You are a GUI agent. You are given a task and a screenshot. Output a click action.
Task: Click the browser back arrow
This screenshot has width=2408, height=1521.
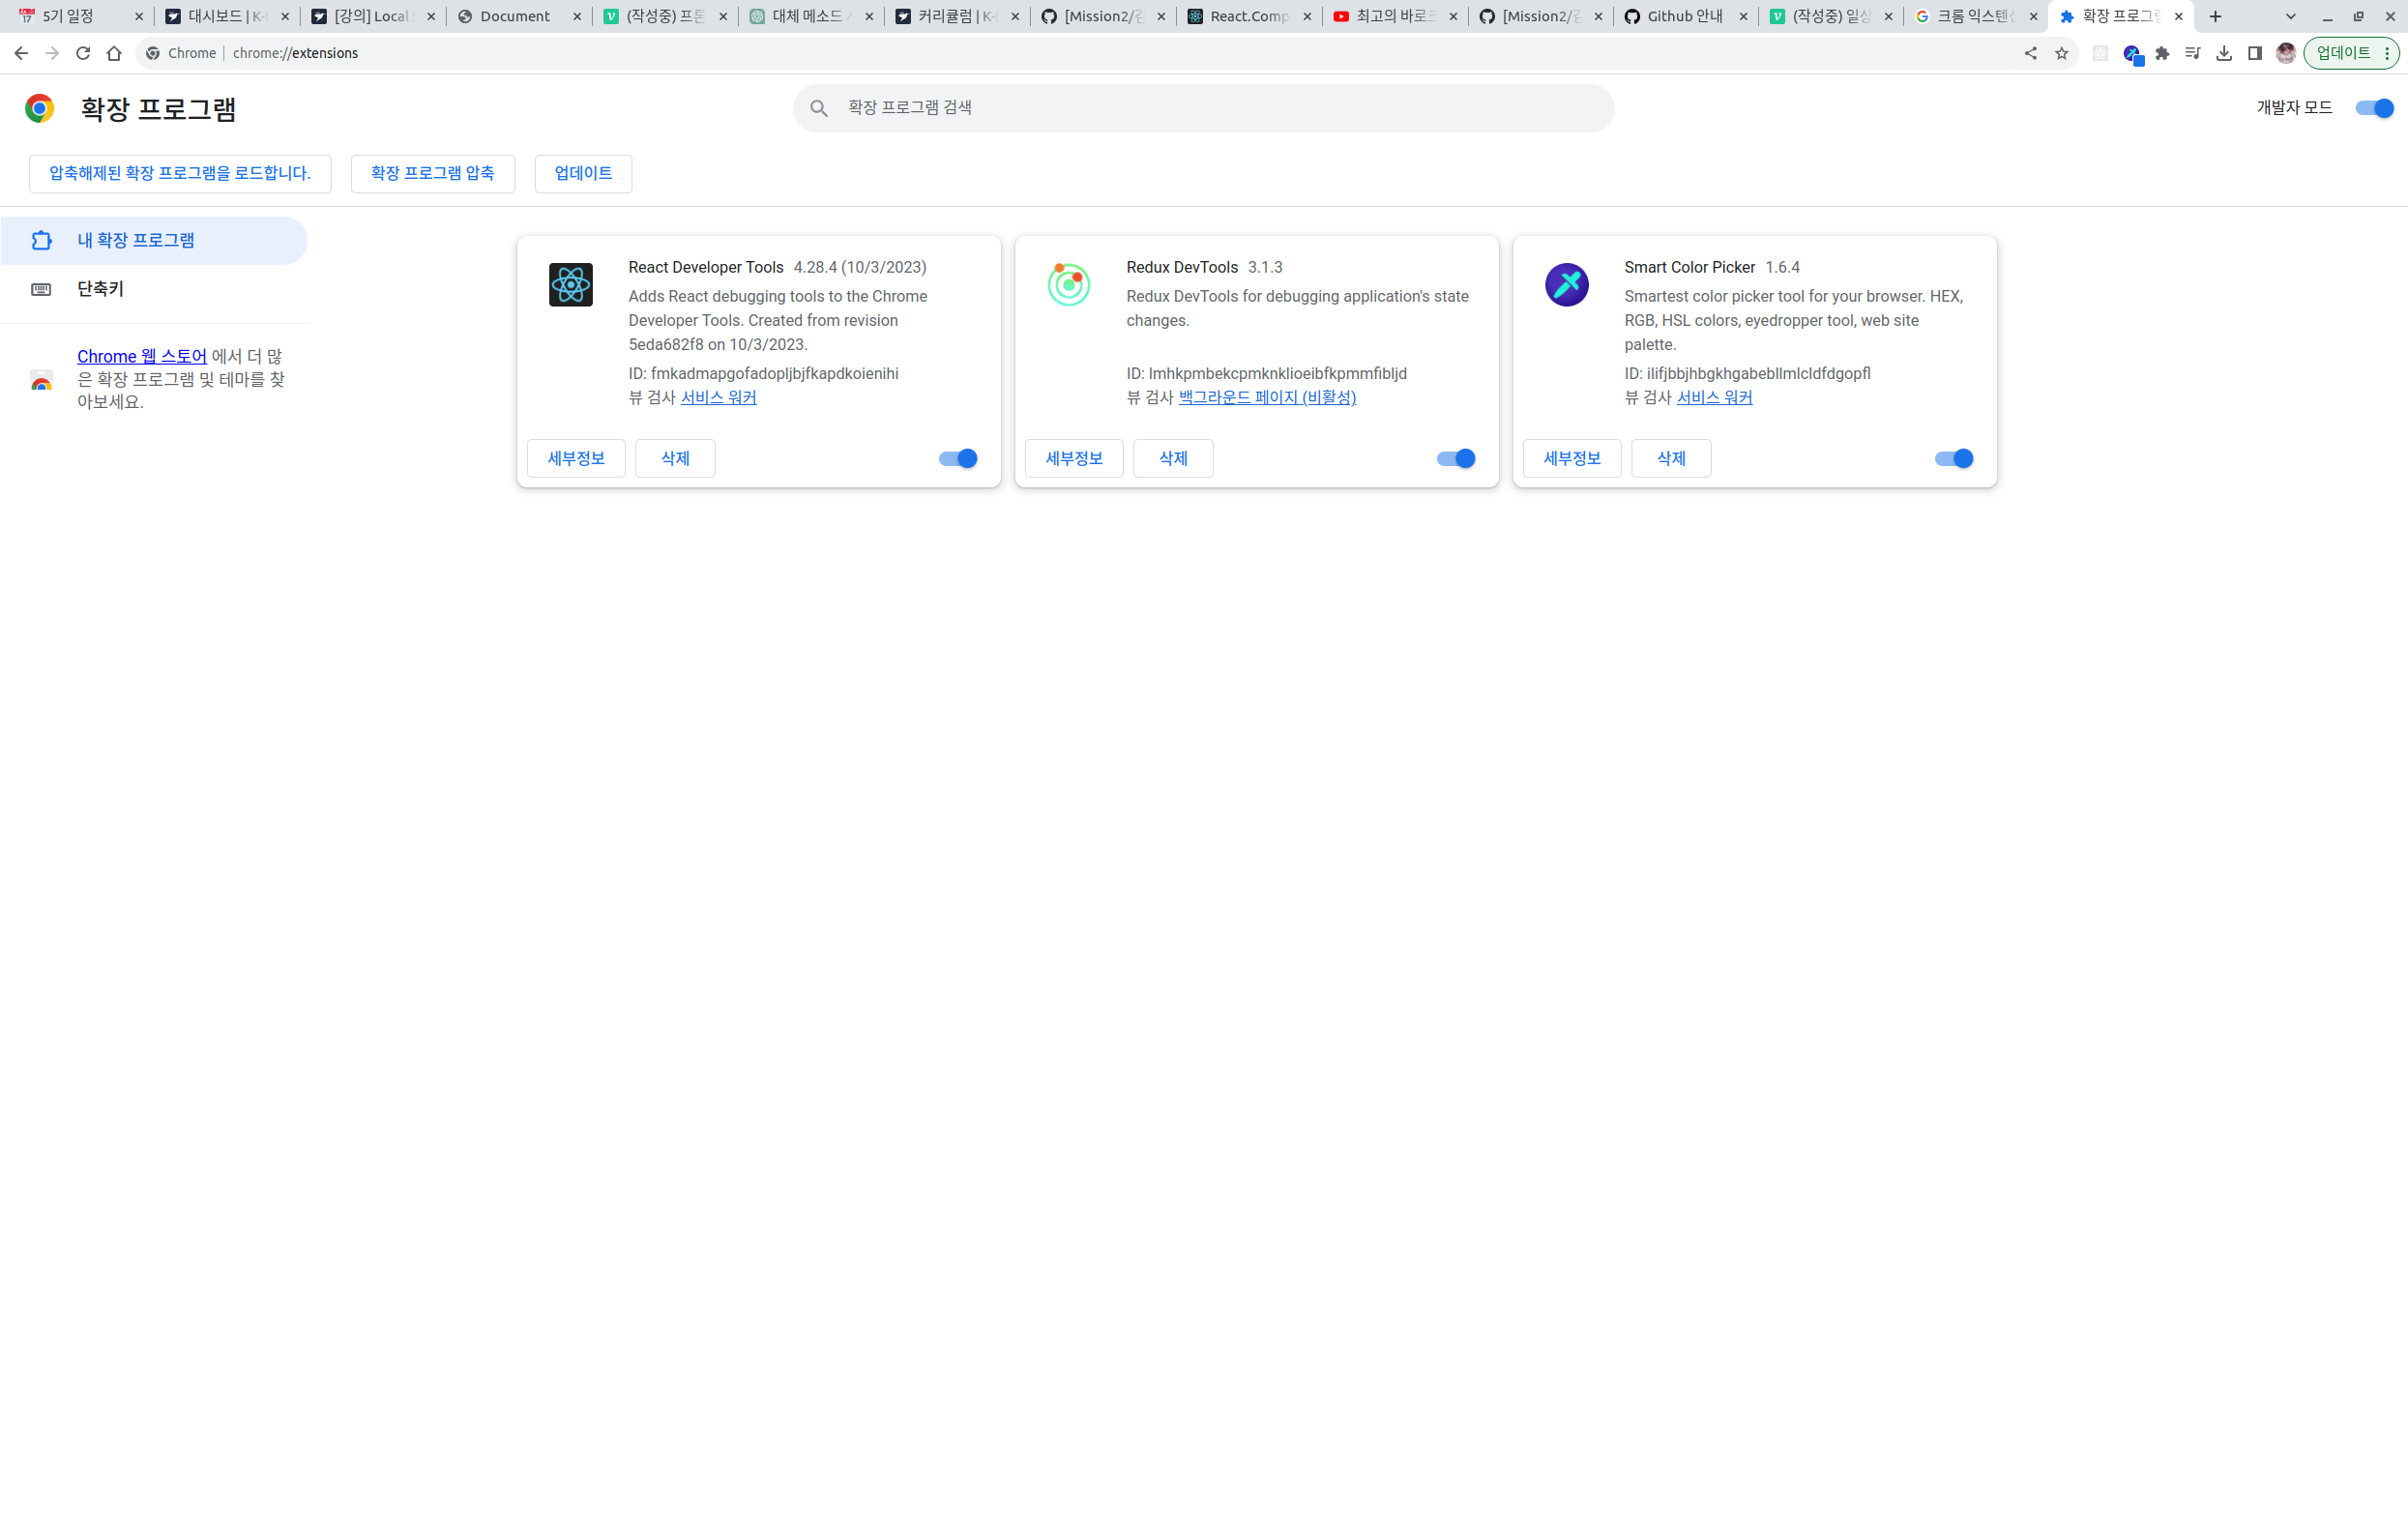[21, 53]
